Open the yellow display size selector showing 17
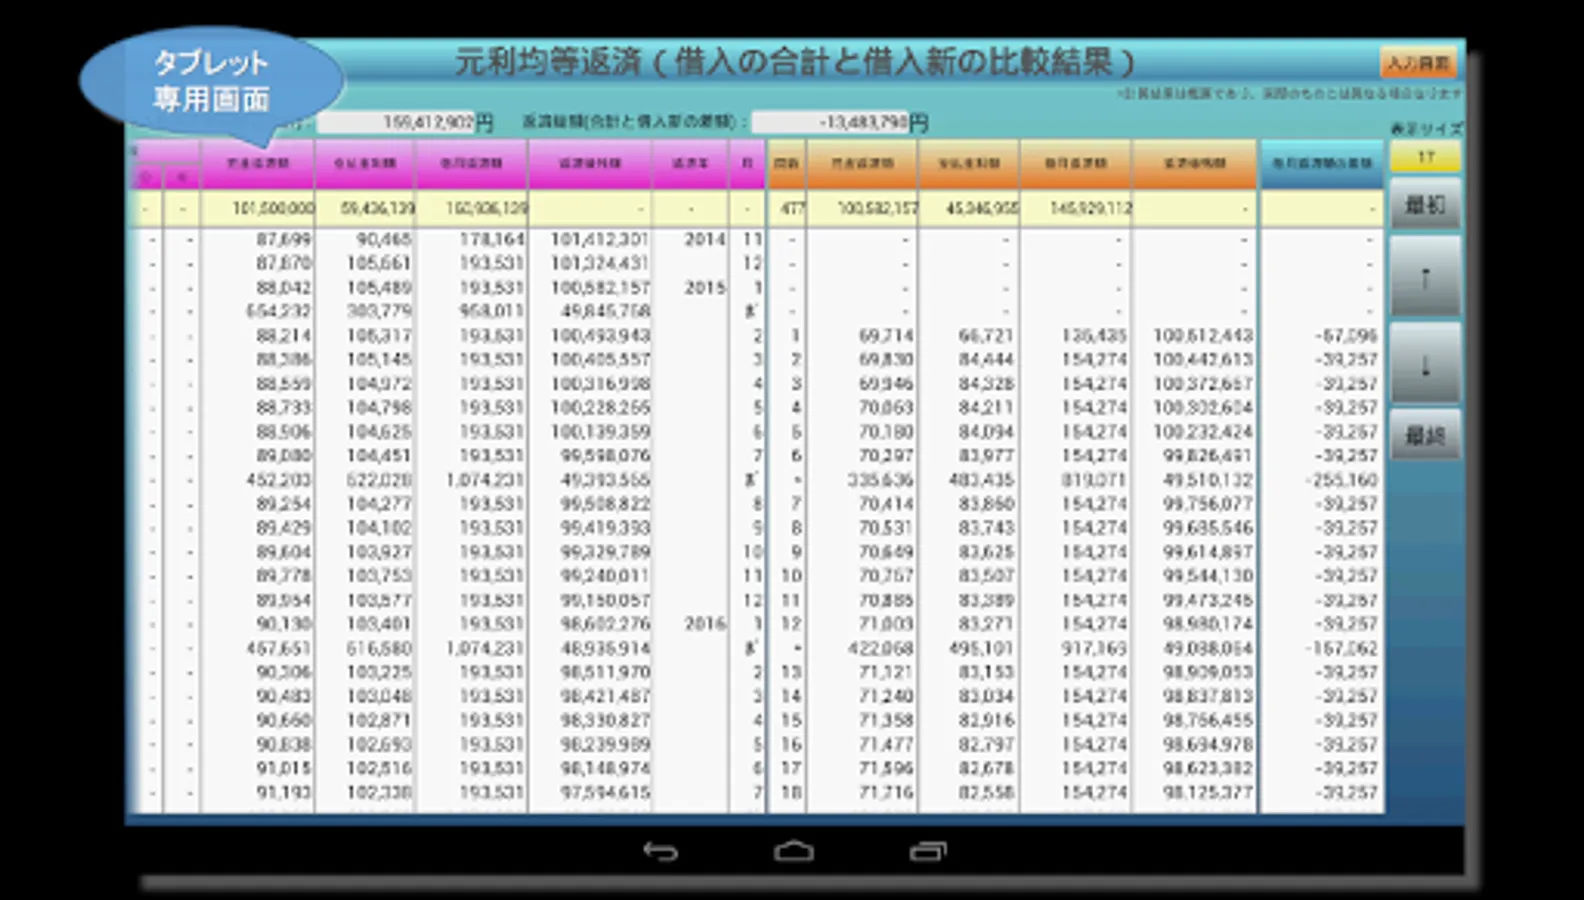Viewport: 1584px width, 900px height. pyautogui.click(x=1425, y=157)
